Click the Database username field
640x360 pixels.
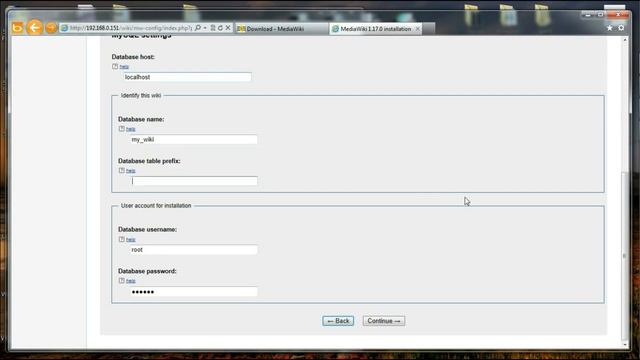(194, 250)
